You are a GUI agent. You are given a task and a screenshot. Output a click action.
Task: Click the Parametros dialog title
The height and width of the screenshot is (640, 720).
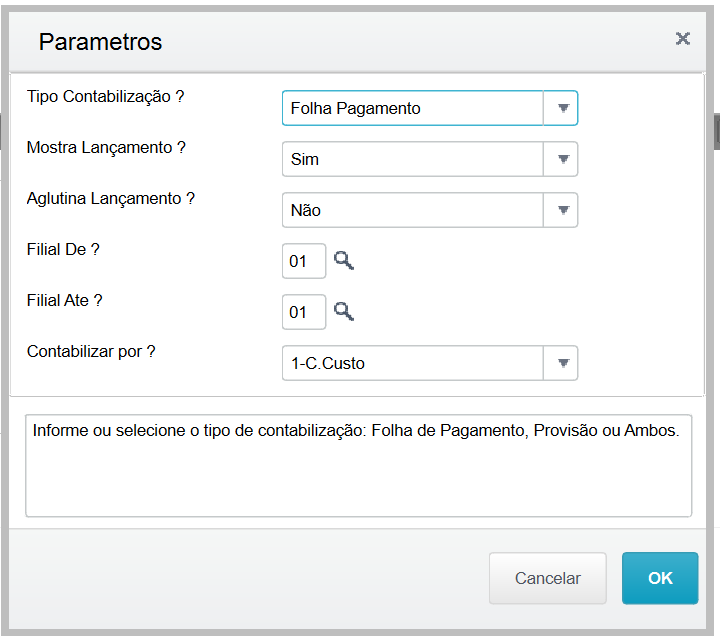(100, 42)
